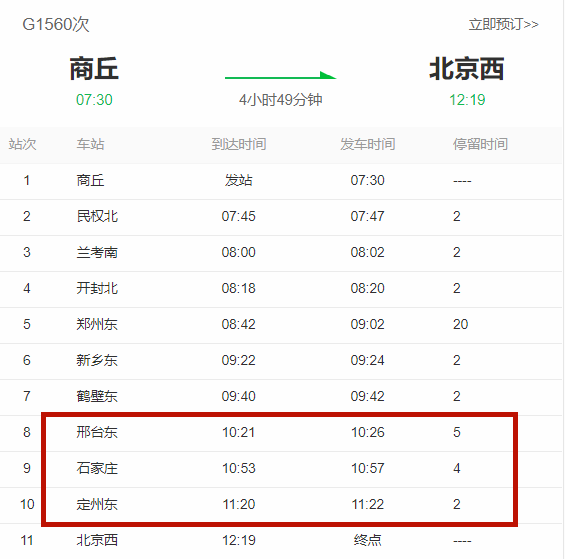Click arrival time 12:19 in row 11
566x559 pixels.
point(239,540)
